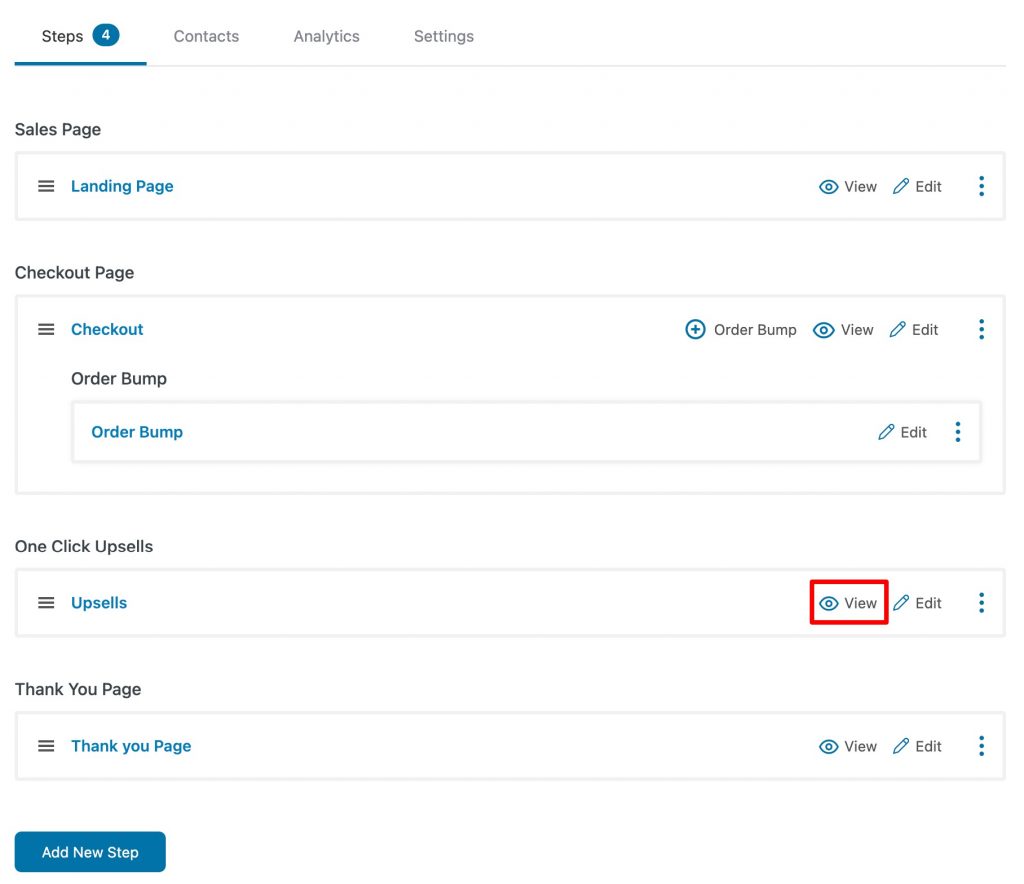Click the Add New Step button
This screenshot has height=884, width=1024.
pyautogui.click(x=90, y=852)
